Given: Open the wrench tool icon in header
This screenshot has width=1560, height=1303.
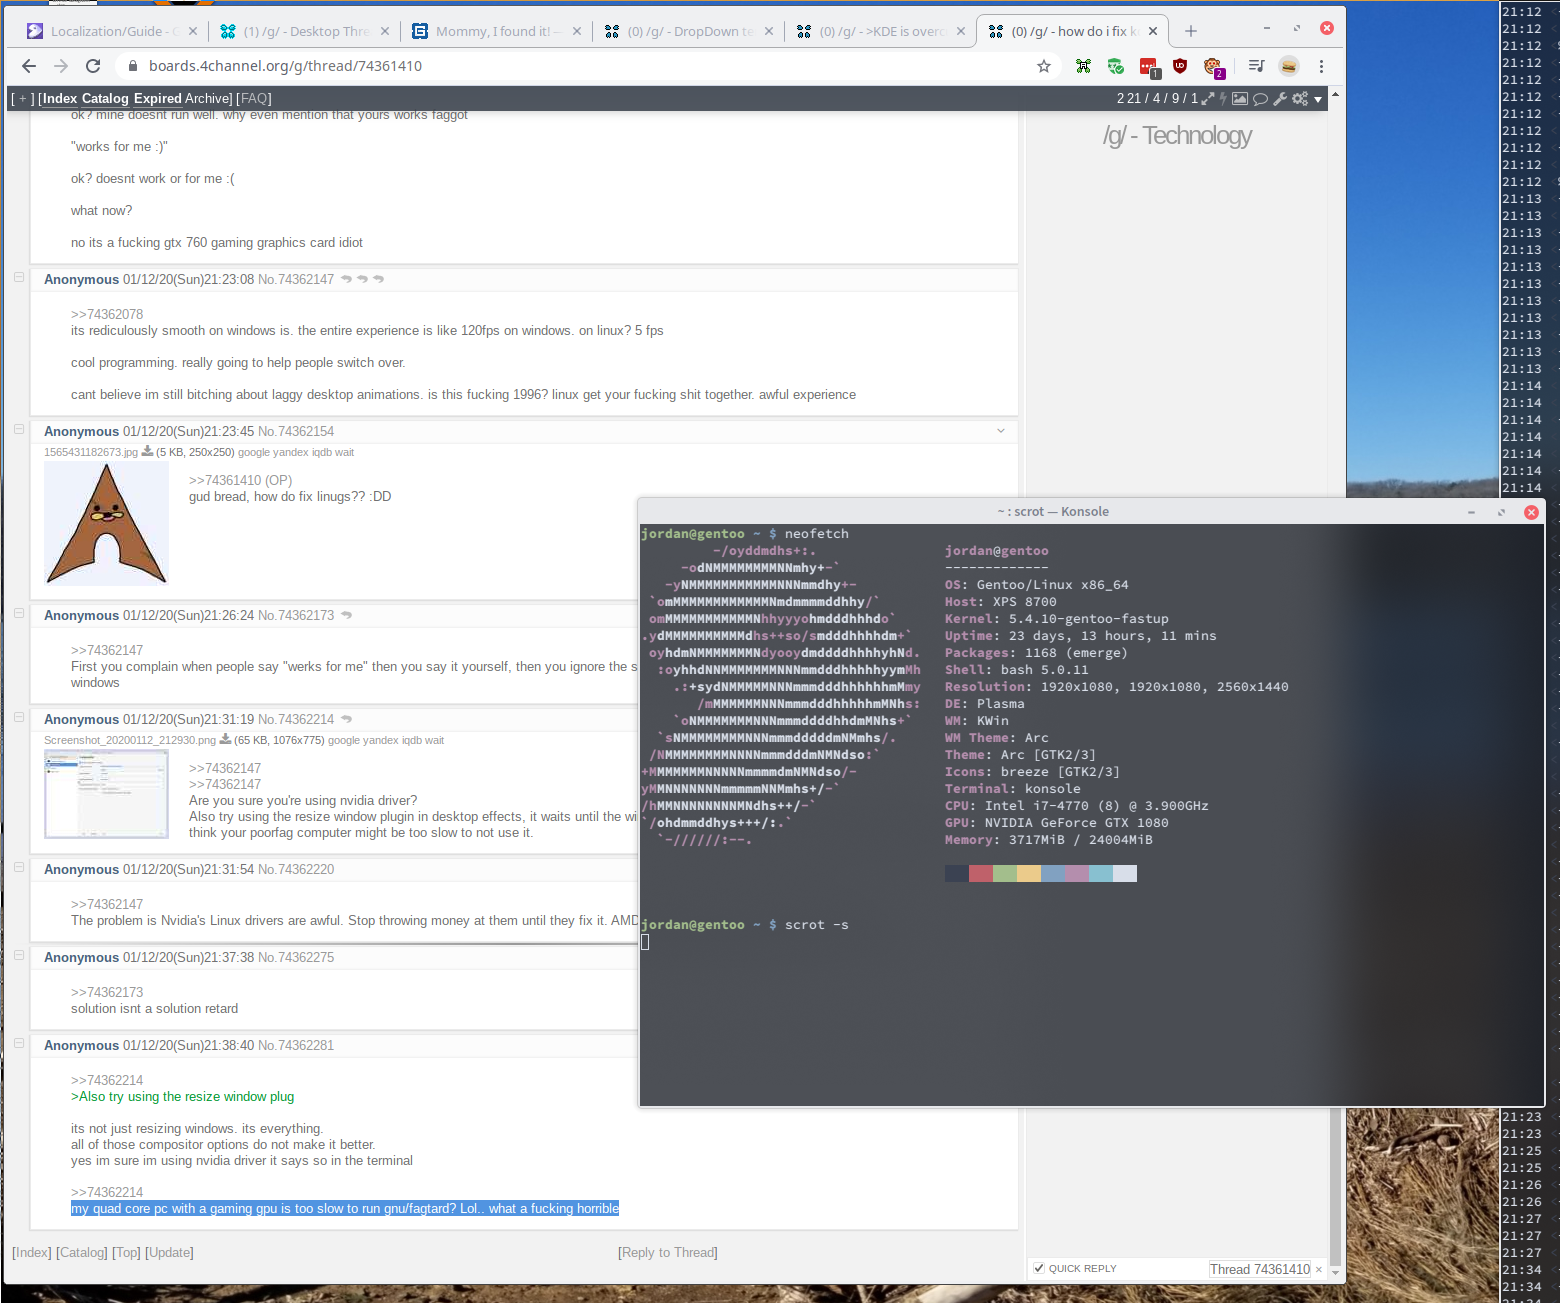Looking at the screenshot, I should pyautogui.click(x=1280, y=98).
